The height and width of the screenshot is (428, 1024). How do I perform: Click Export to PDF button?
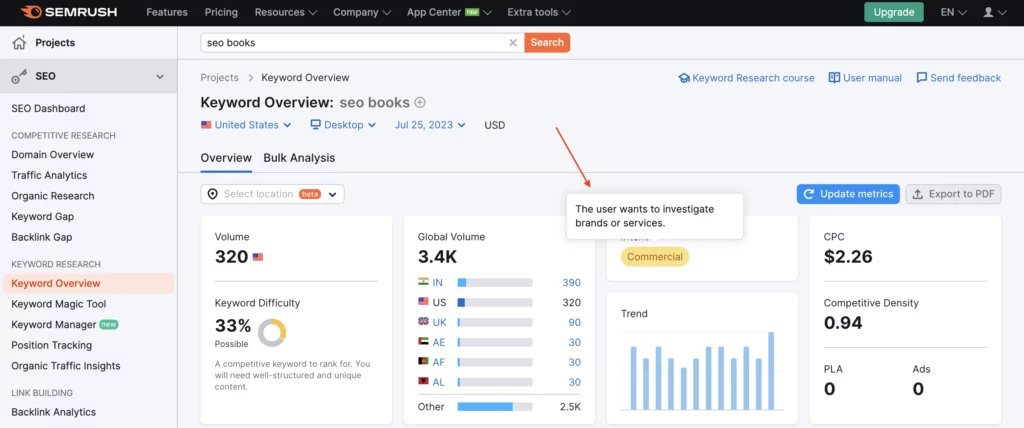(953, 194)
